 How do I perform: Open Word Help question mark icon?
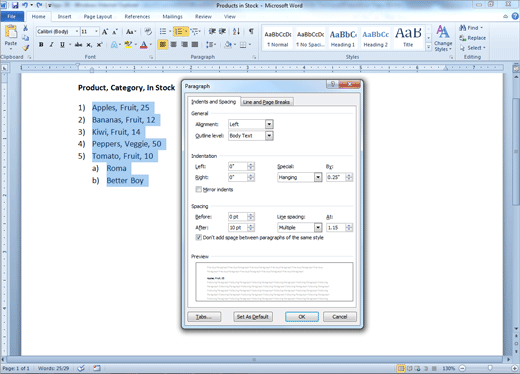pos(515,16)
